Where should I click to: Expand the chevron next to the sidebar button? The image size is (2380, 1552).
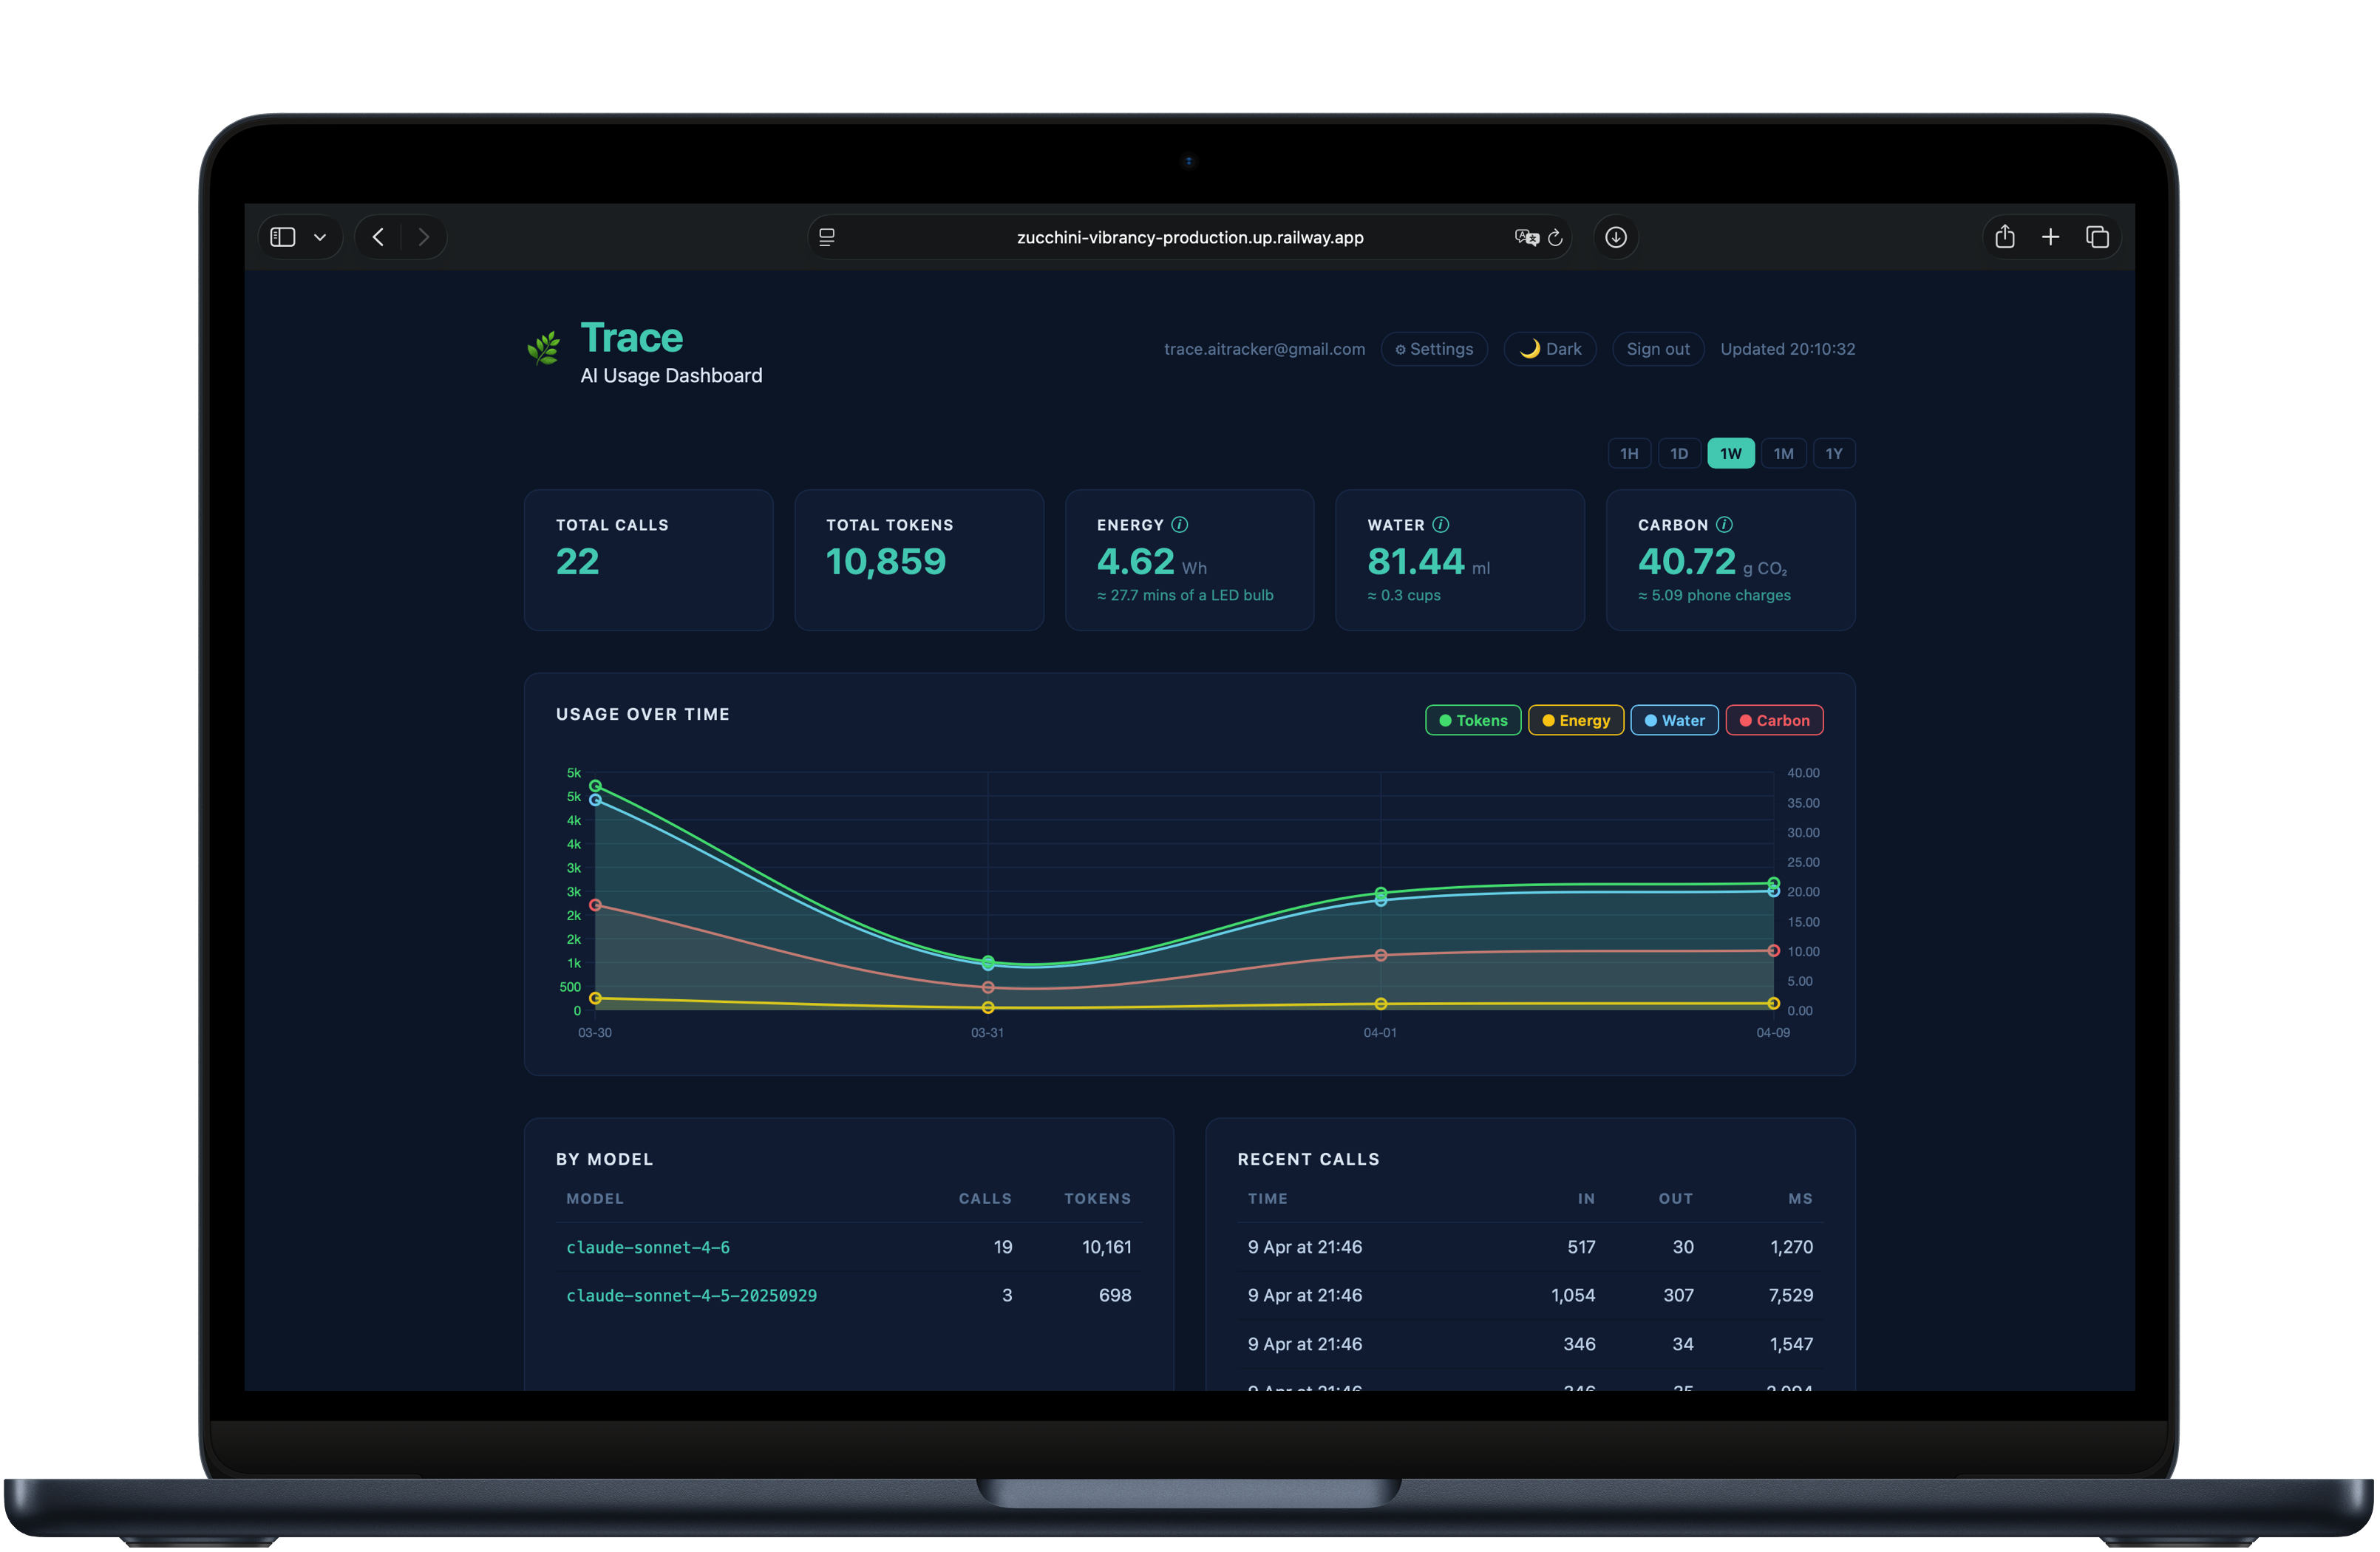click(320, 237)
